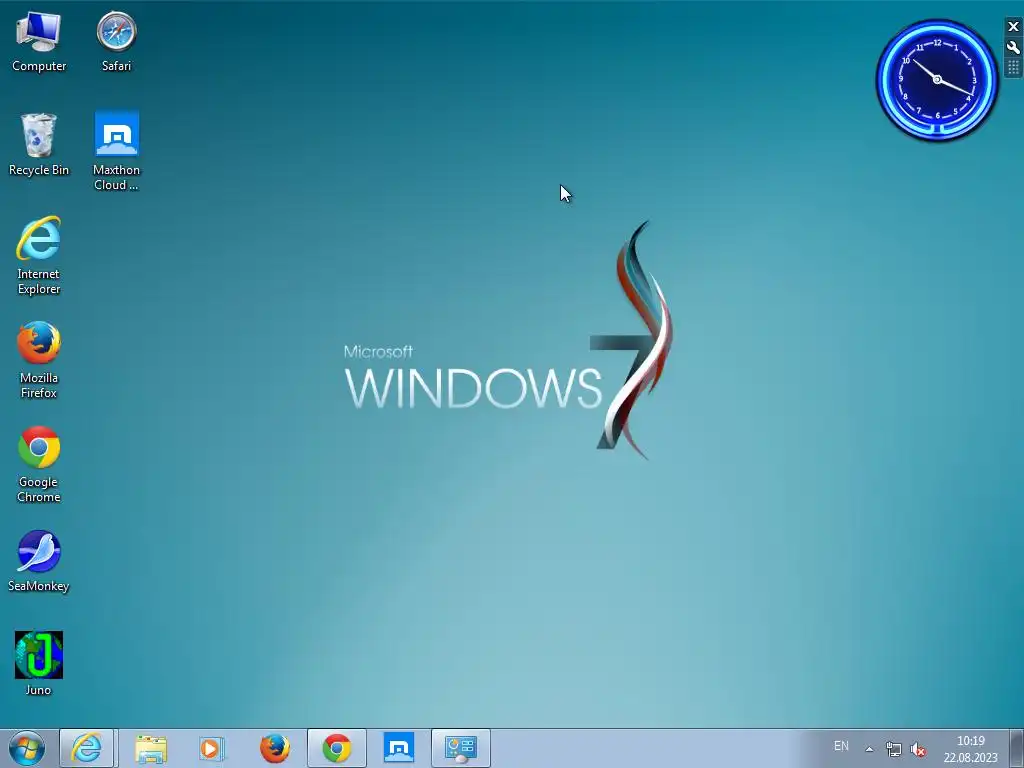This screenshot has width=1024, height=768.
Task: Select the Maxthon Cloud desktop shortcut
Action: (x=116, y=152)
